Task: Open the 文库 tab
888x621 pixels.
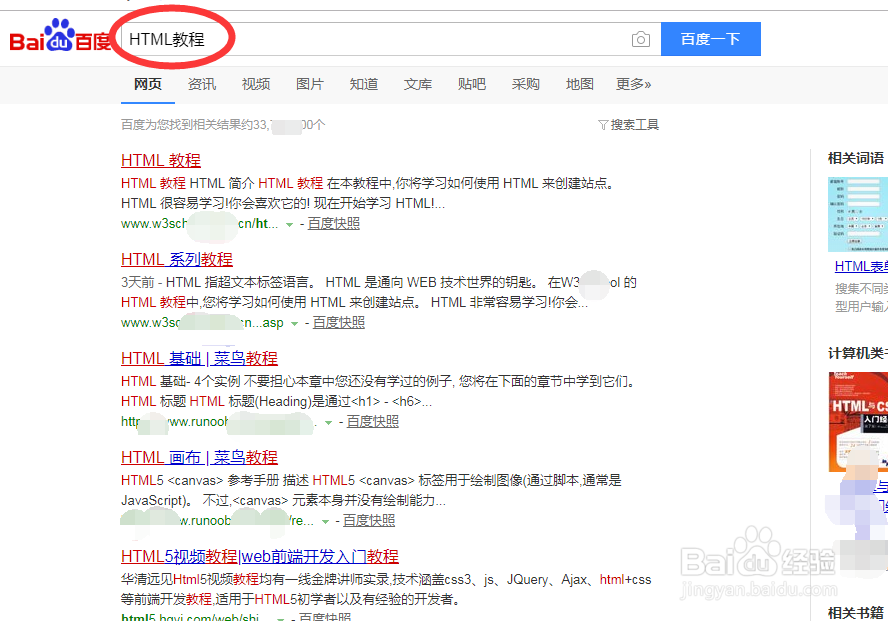Action: click(417, 84)
